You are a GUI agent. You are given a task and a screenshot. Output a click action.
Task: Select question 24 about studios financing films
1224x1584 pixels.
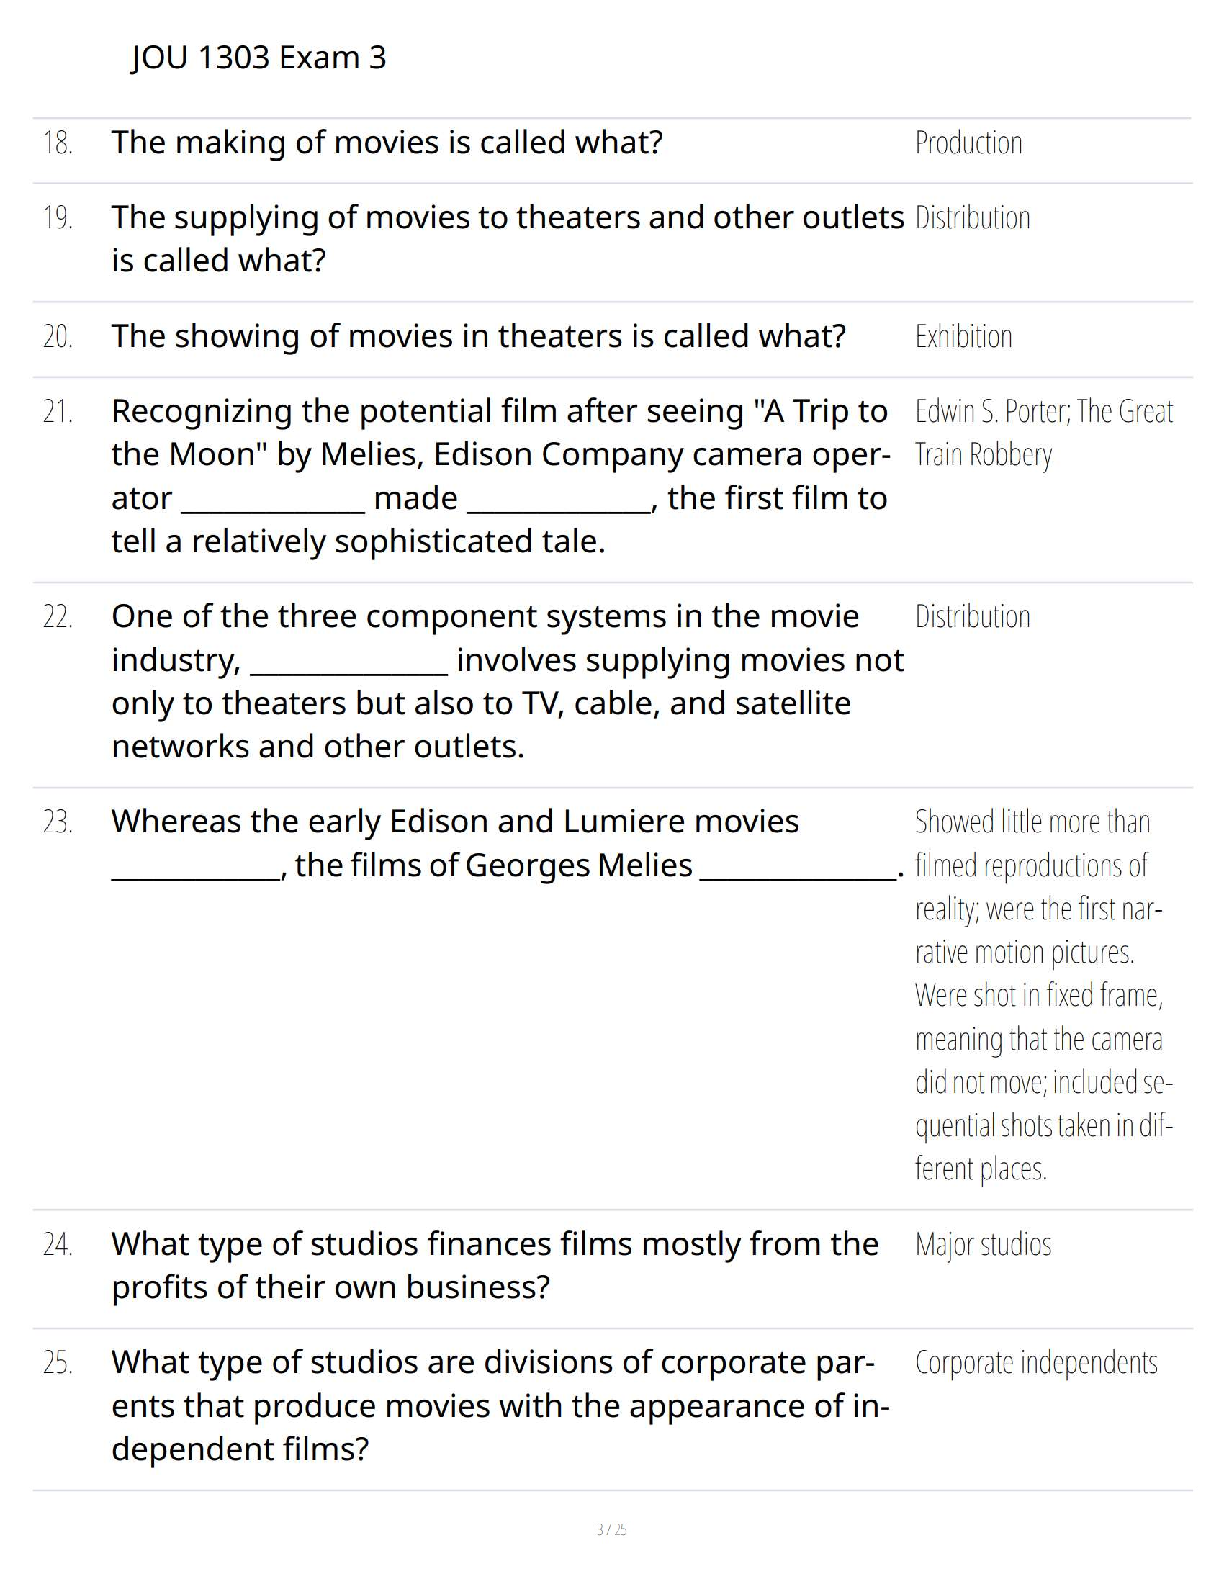tap(495, 1265)
